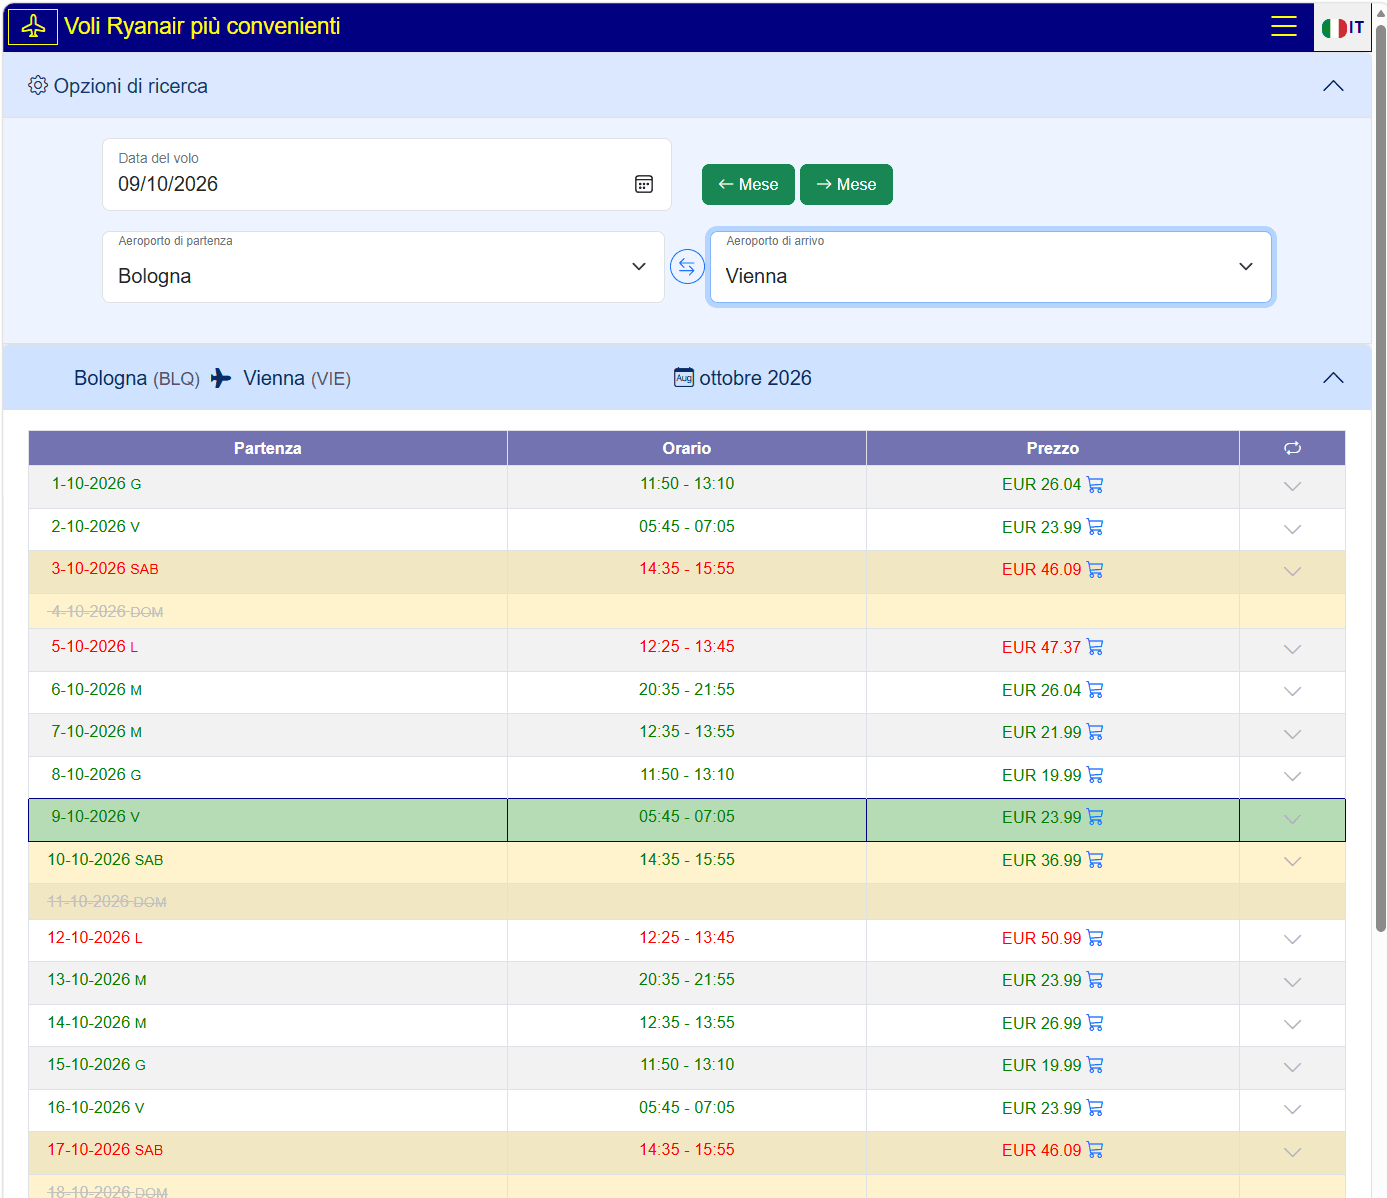Click the Orario column header

click(x=687, y=448)
